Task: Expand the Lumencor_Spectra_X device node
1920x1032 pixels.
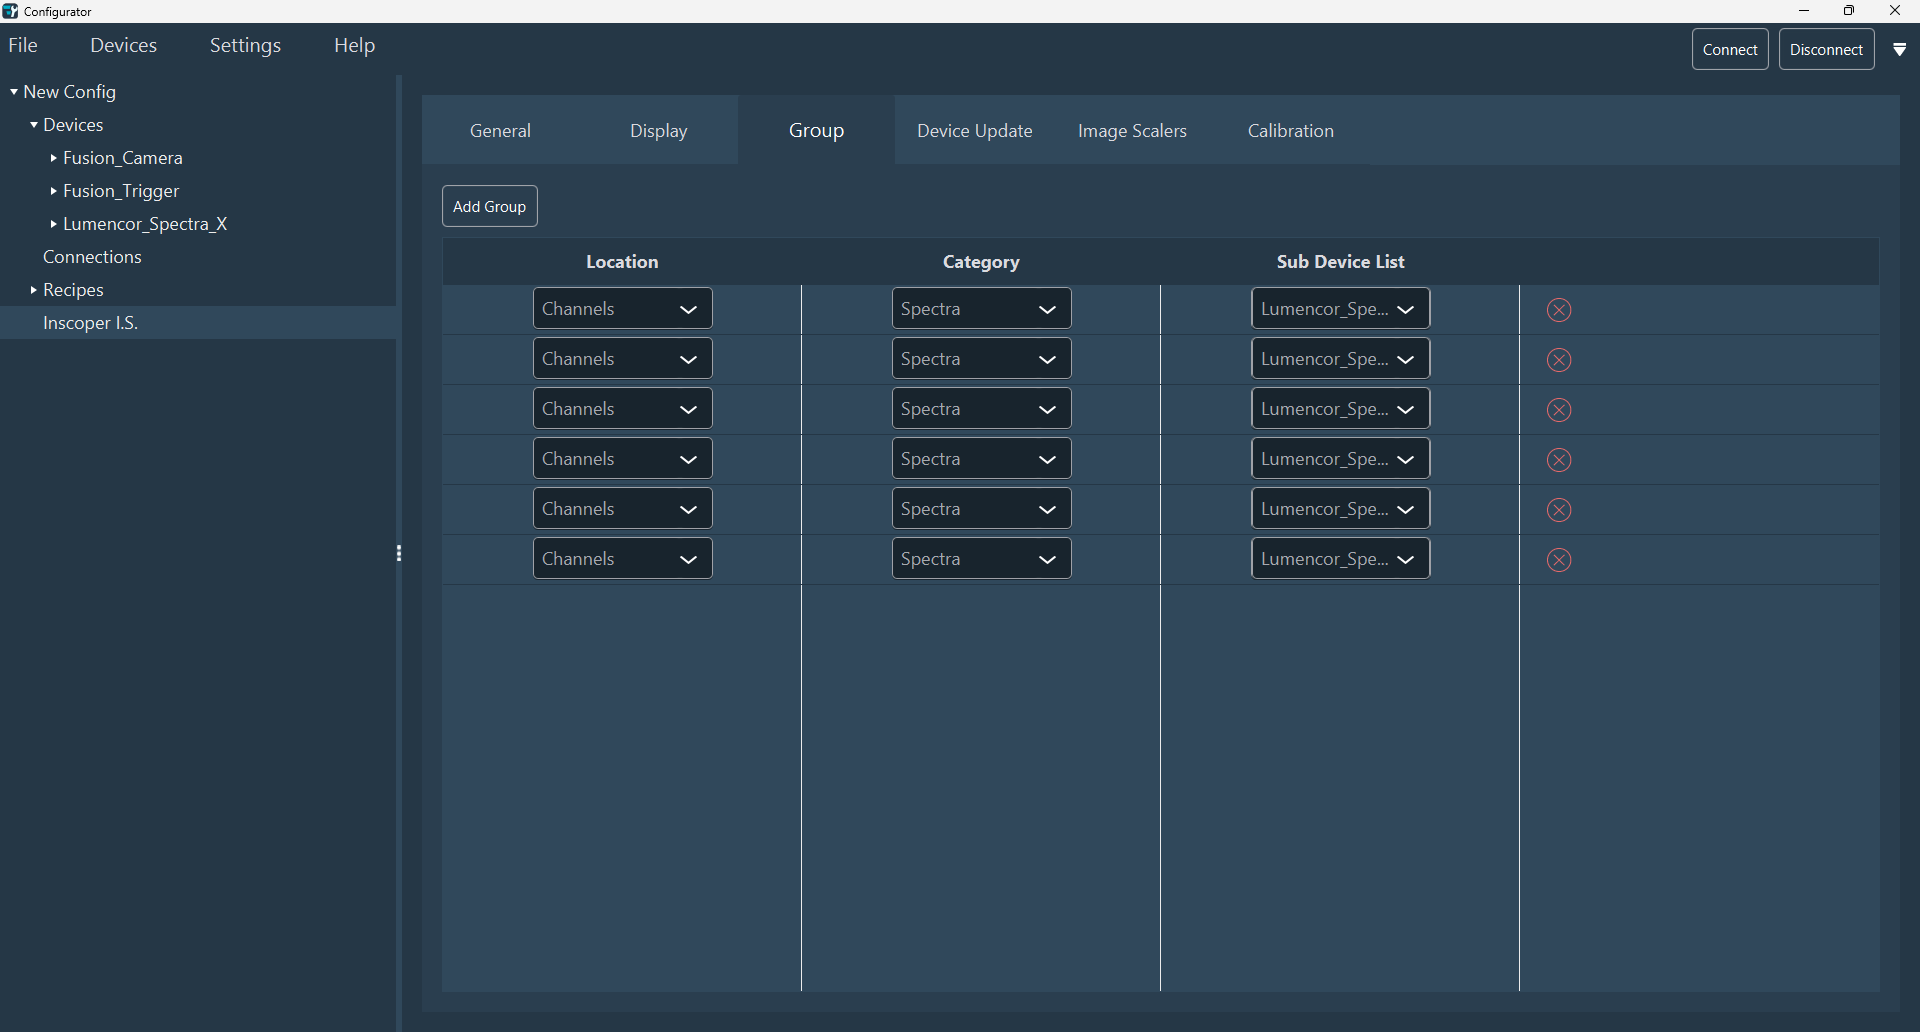Action: point(53,224)
